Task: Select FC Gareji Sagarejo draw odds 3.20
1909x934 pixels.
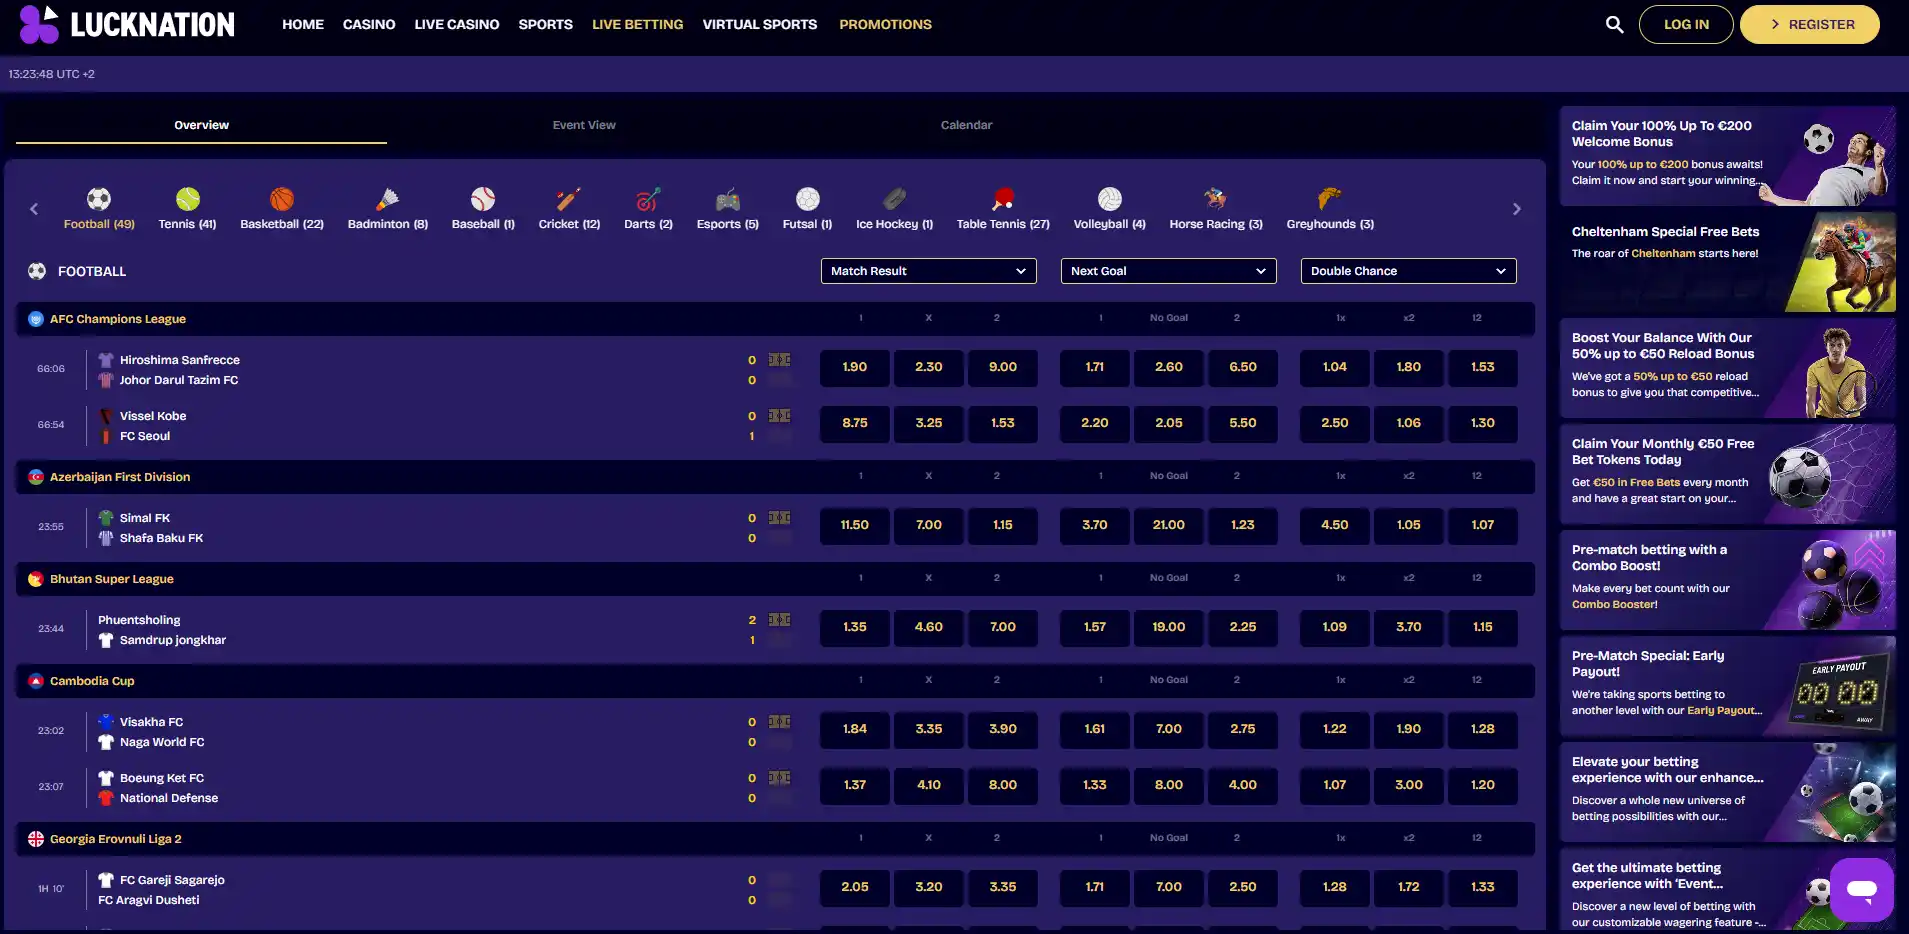Action: 929,887
